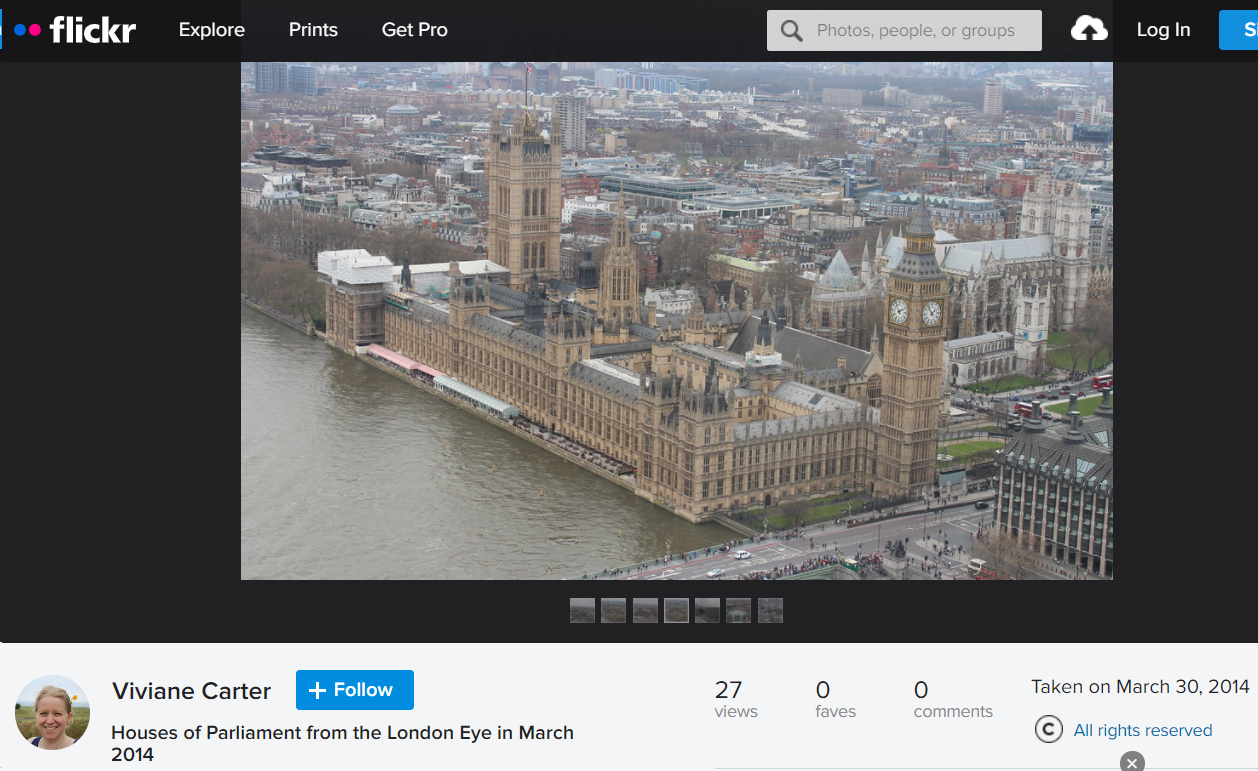Go to Get Pro

(x=415, y=30)
